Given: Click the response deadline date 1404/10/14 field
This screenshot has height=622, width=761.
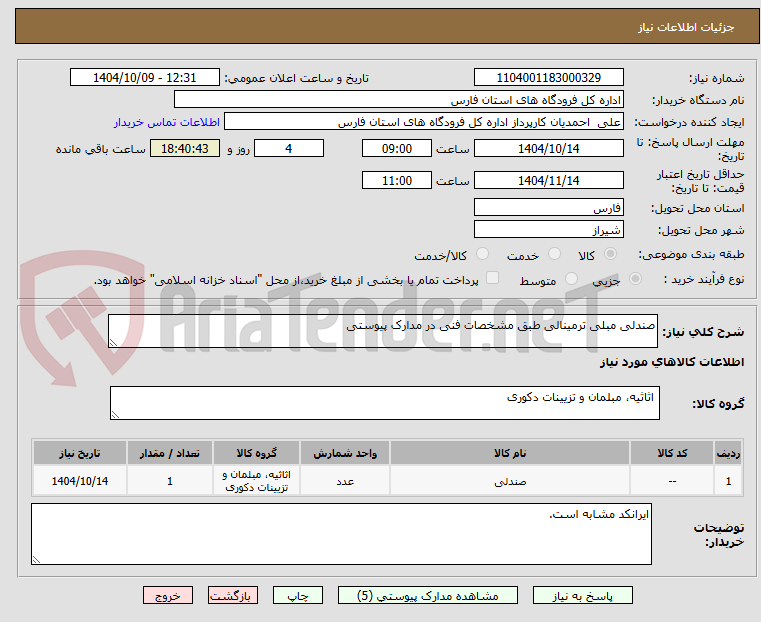Looking at the screenshot, I should (x=548, y=148).
